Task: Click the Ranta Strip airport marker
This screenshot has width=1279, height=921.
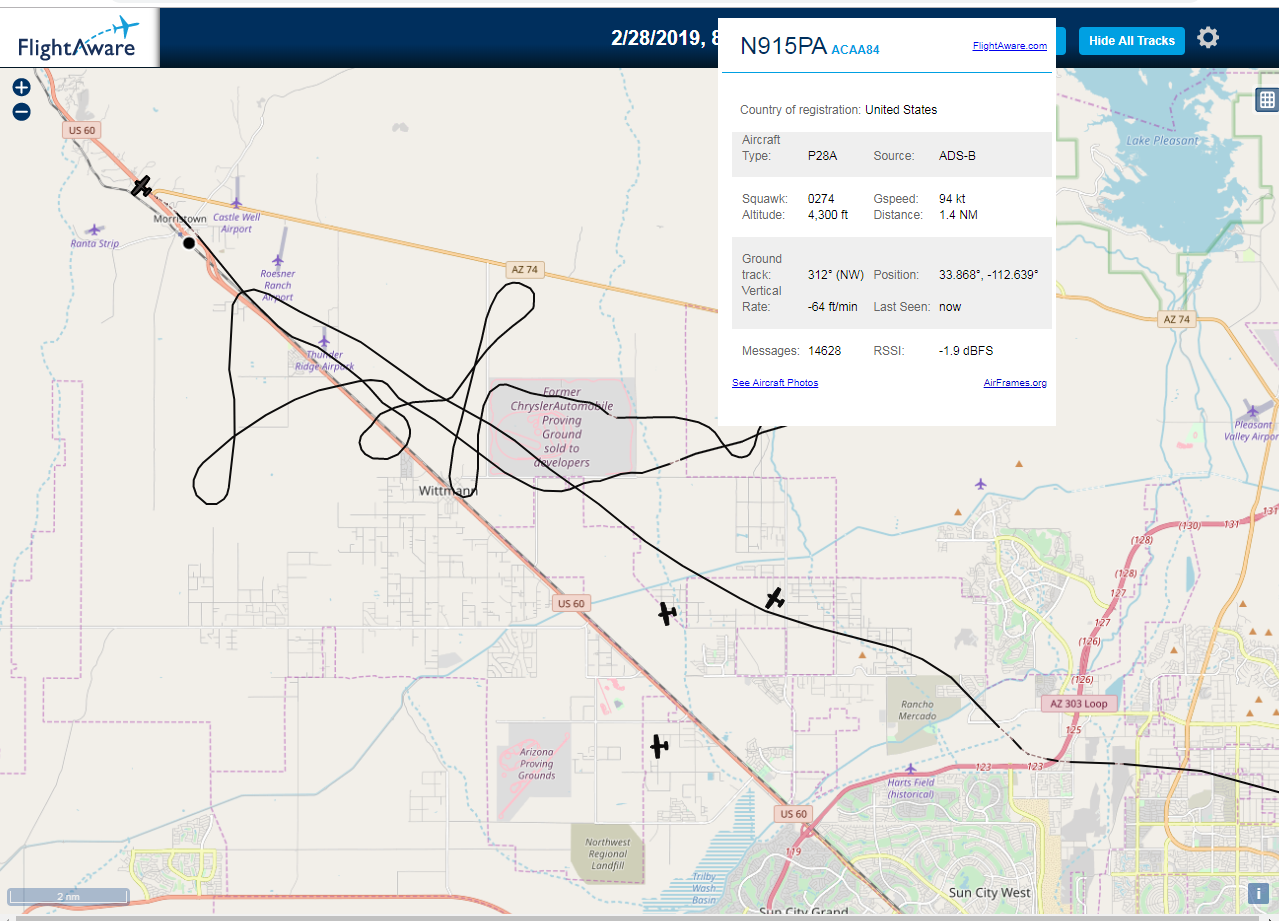Action: [94, 230]
